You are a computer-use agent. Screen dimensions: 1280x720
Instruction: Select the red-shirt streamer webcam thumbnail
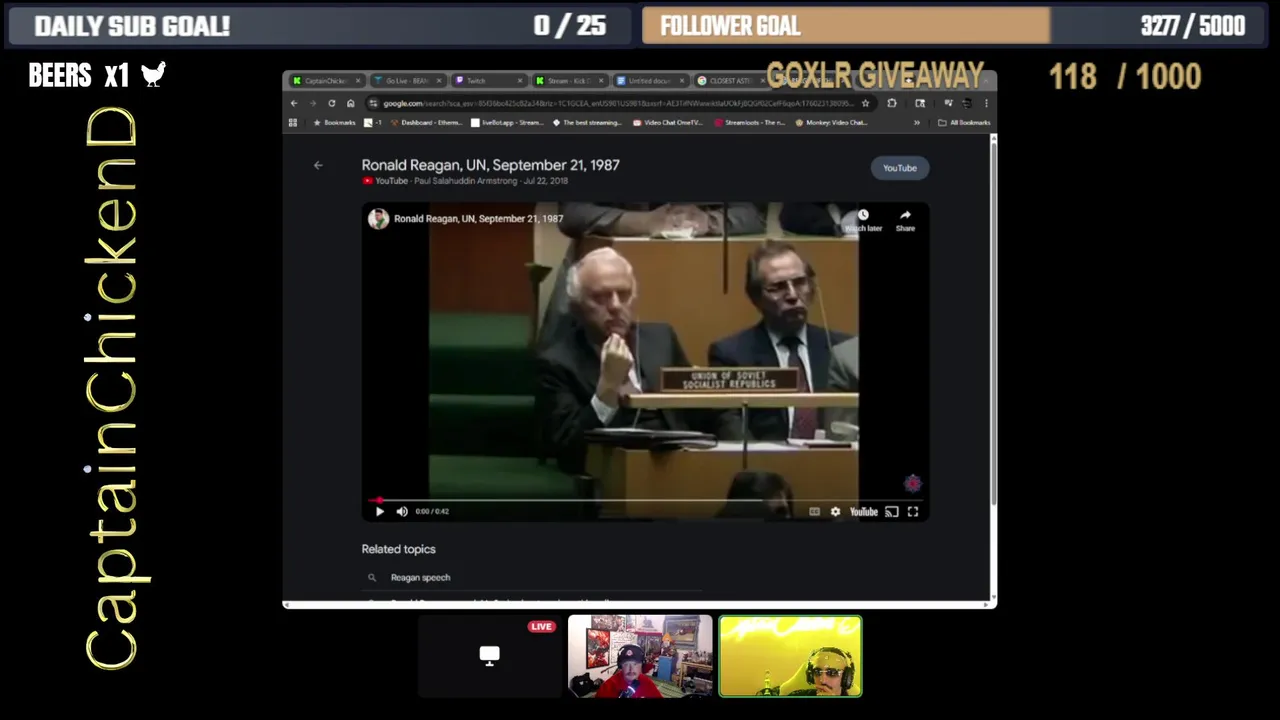click(640, 656)
